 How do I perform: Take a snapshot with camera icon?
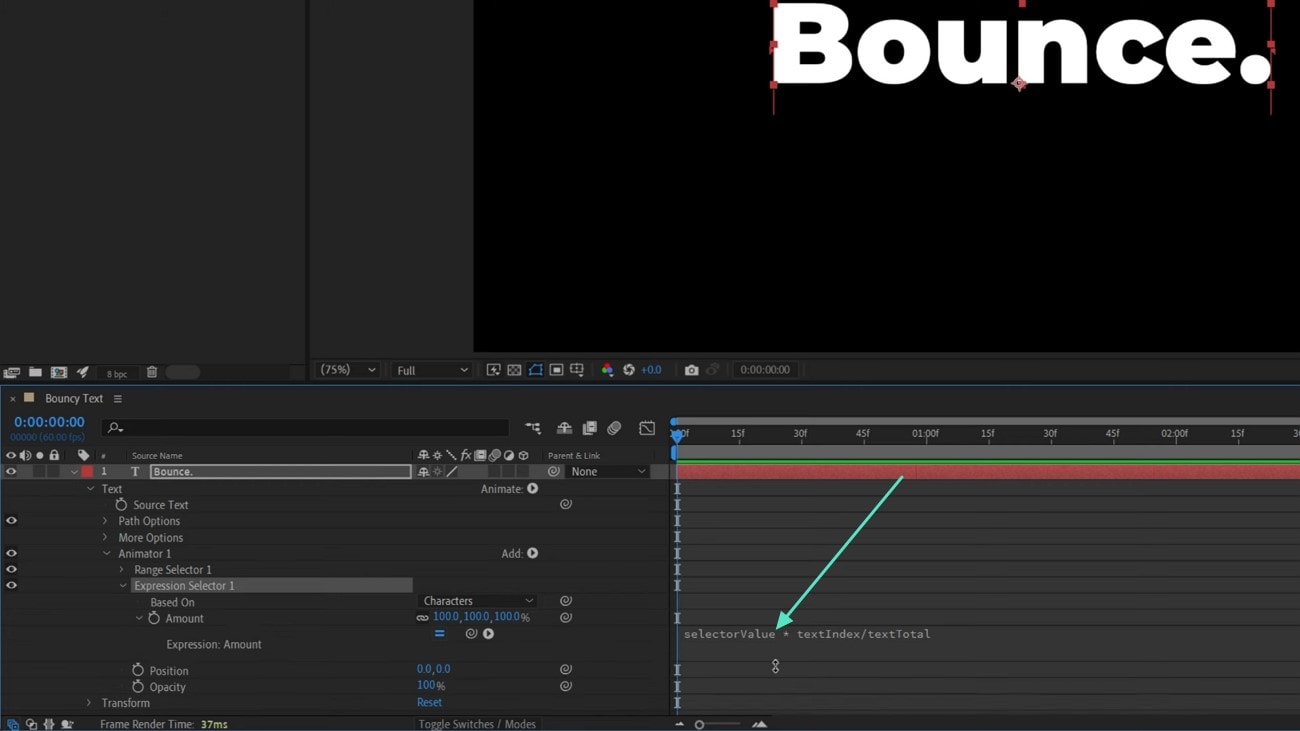click(691, 370)
